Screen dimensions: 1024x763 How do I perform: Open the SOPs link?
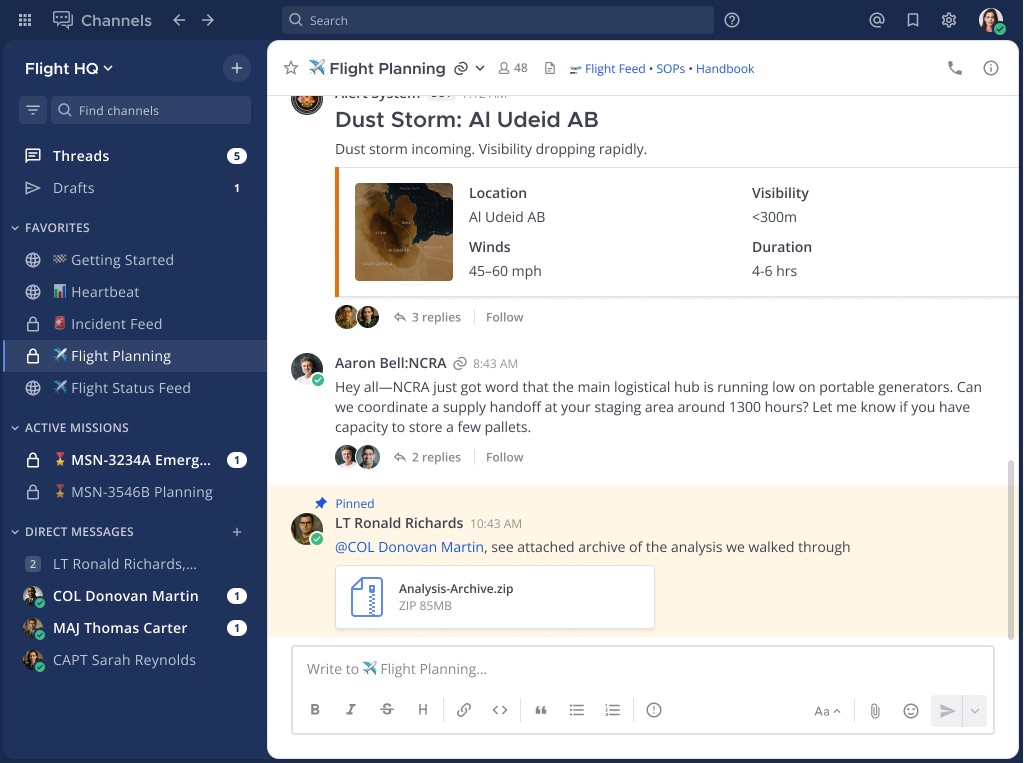click(671, 69)
